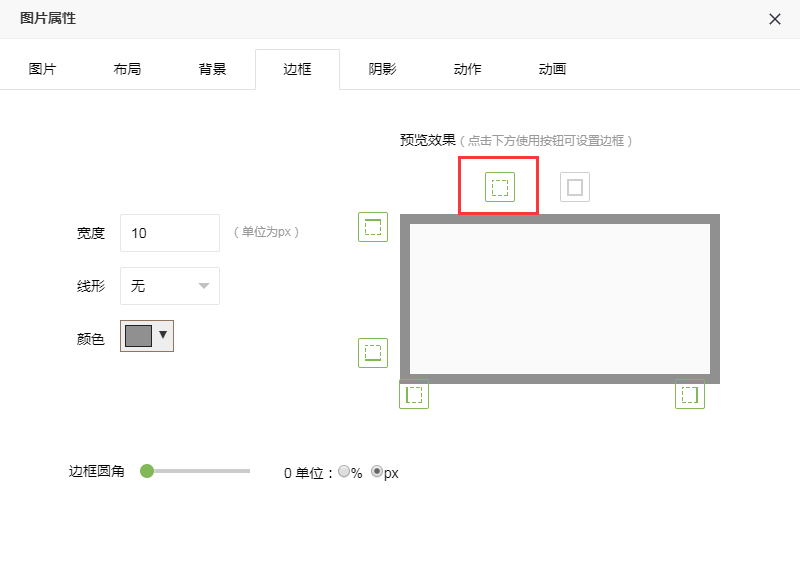Select the px unit radio button

(377, 472)
